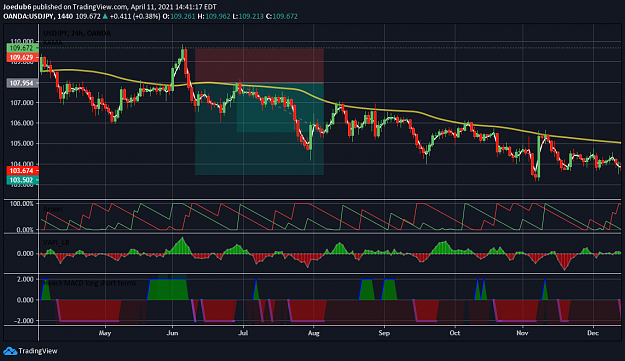Click the 0.00% Aroon scale label
The width and height of the screenshot is (625, 361).
[25, 230]
